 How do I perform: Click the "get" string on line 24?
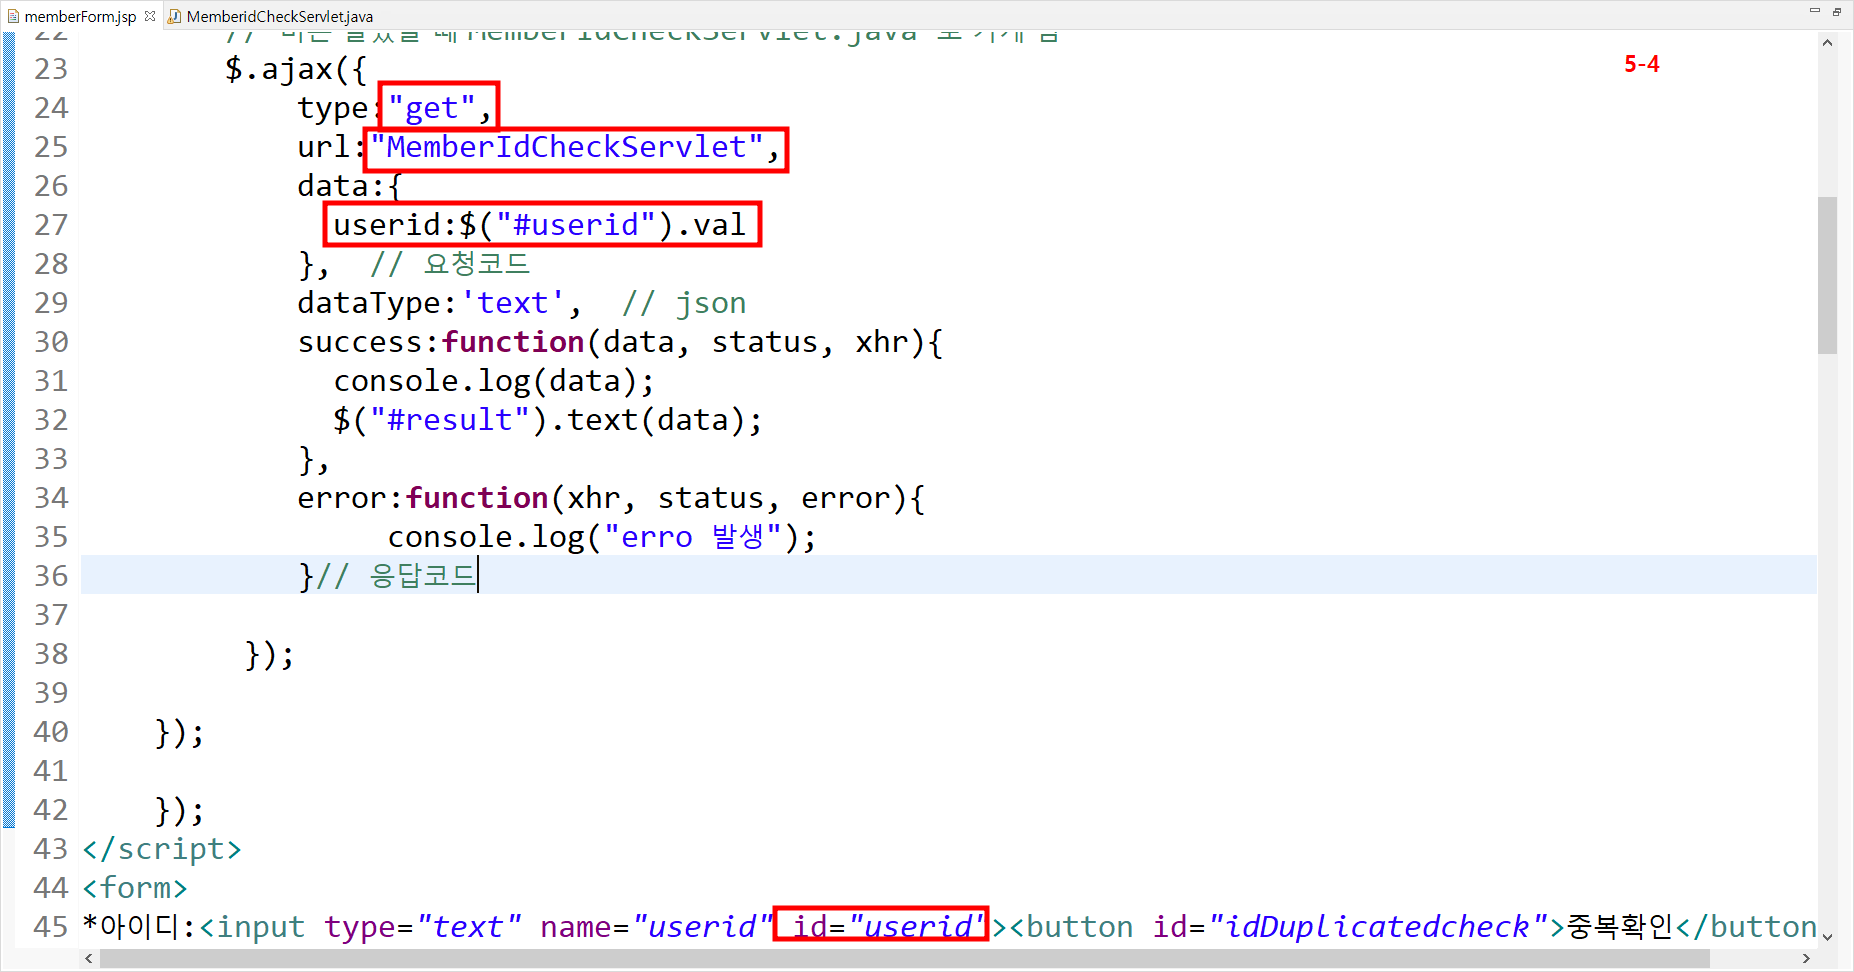tap(431, 108)
